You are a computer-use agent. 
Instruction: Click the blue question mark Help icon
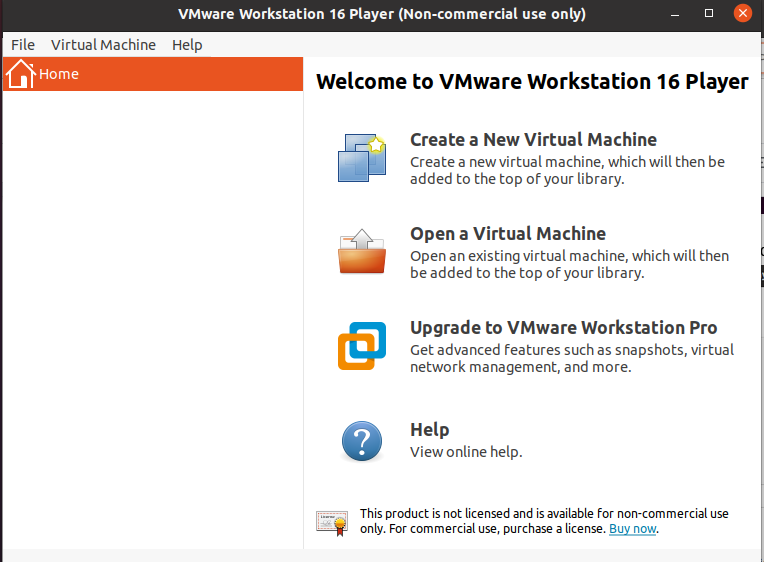(x=362, y=441)
